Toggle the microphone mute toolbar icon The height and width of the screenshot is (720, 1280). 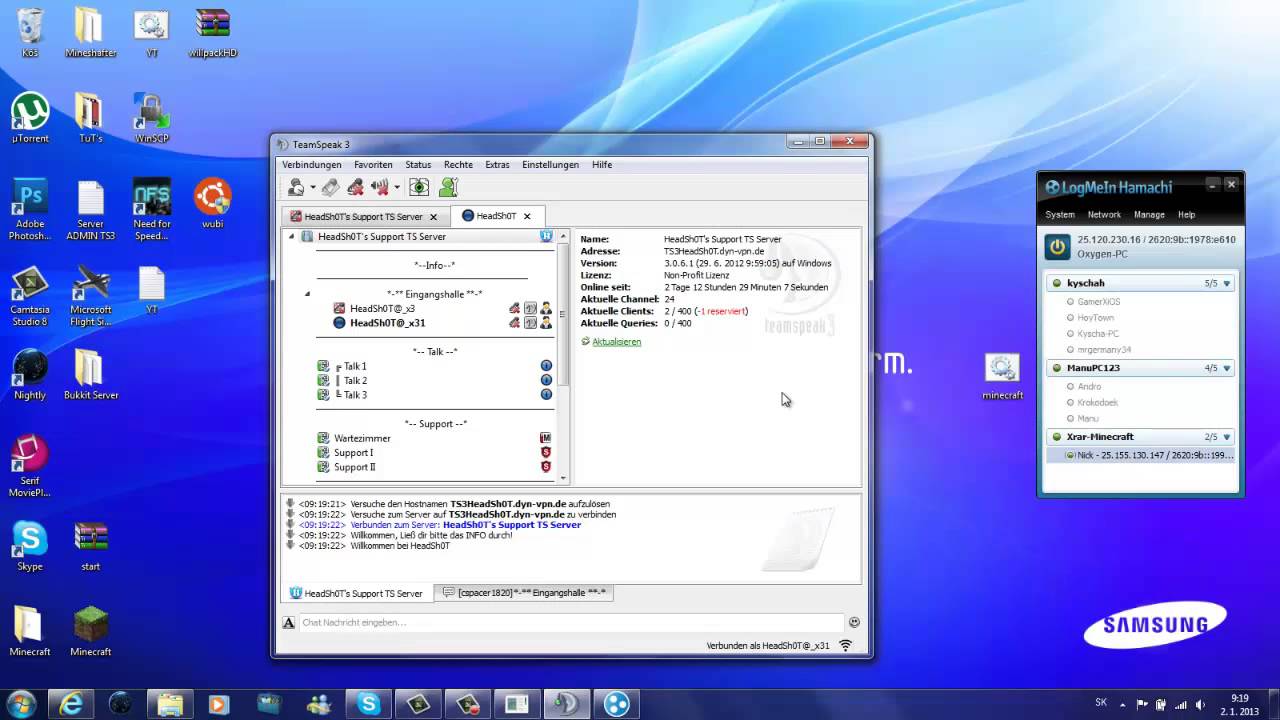click(x=355, y=187)
